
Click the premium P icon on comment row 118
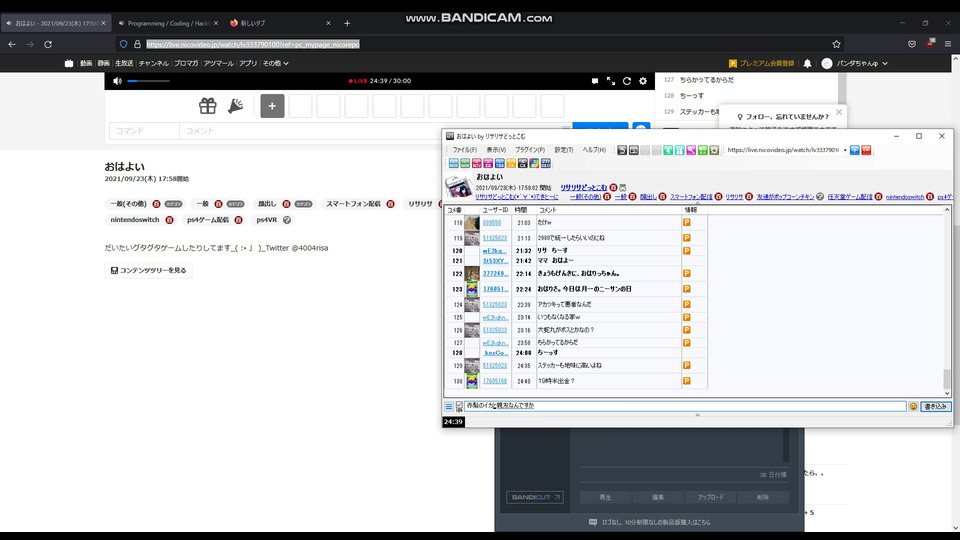coord(686,222)
